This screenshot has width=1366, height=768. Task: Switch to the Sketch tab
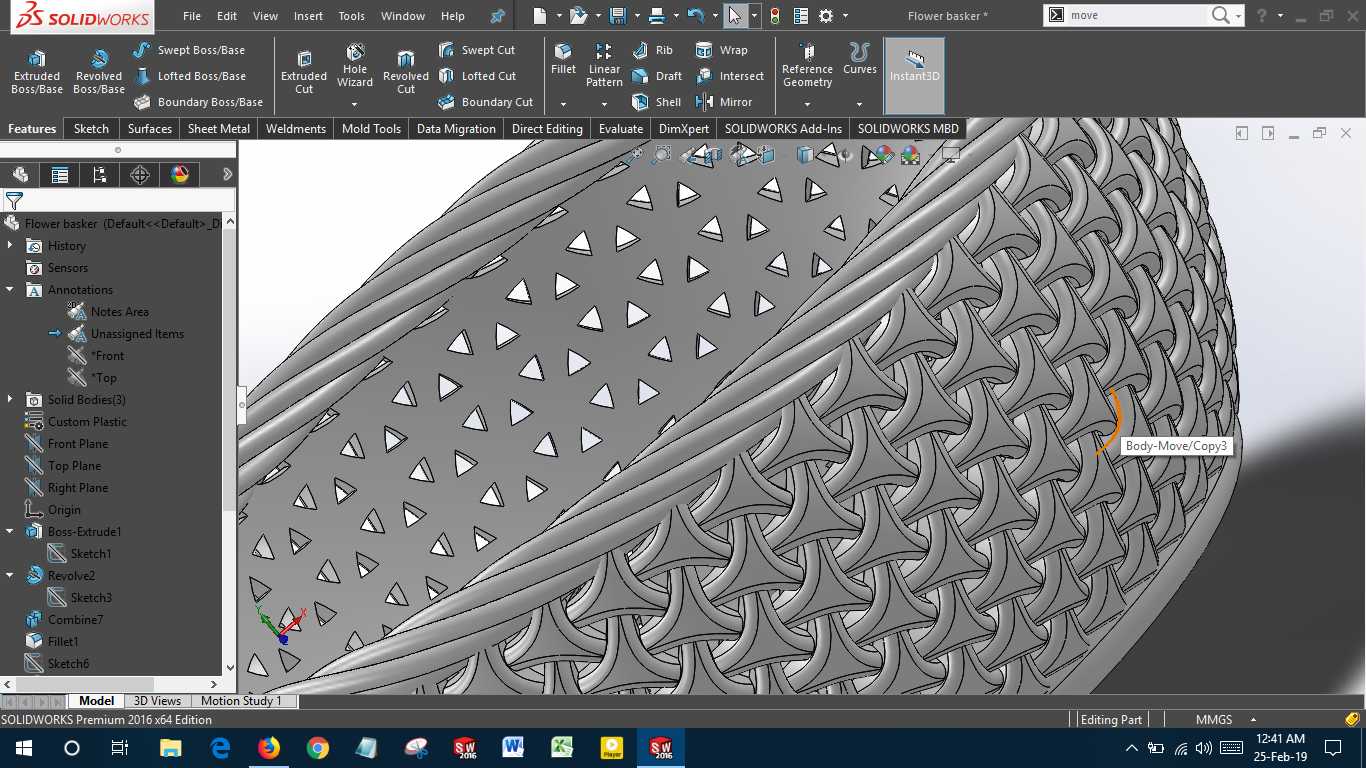[91, 129]
